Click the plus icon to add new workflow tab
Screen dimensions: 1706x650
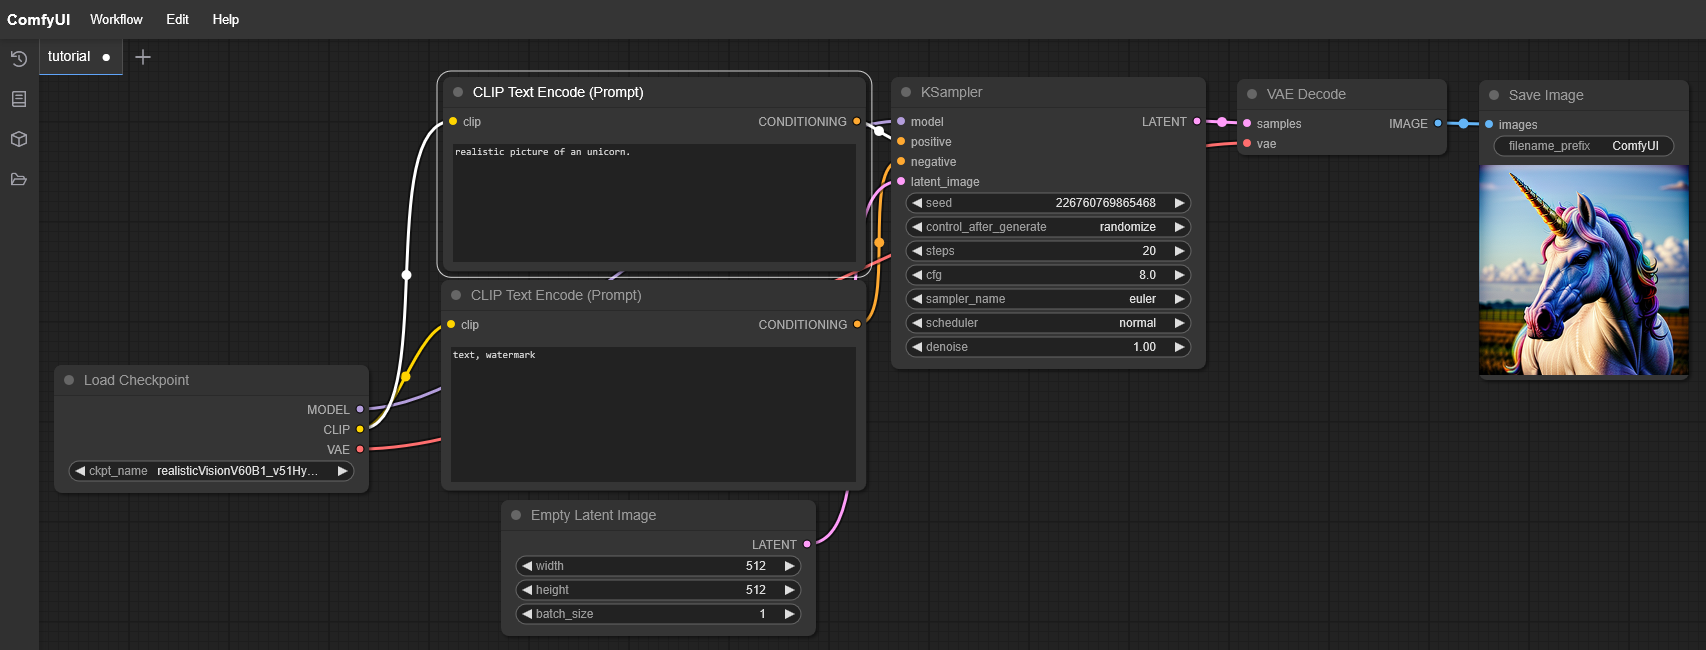coord(143,57)
